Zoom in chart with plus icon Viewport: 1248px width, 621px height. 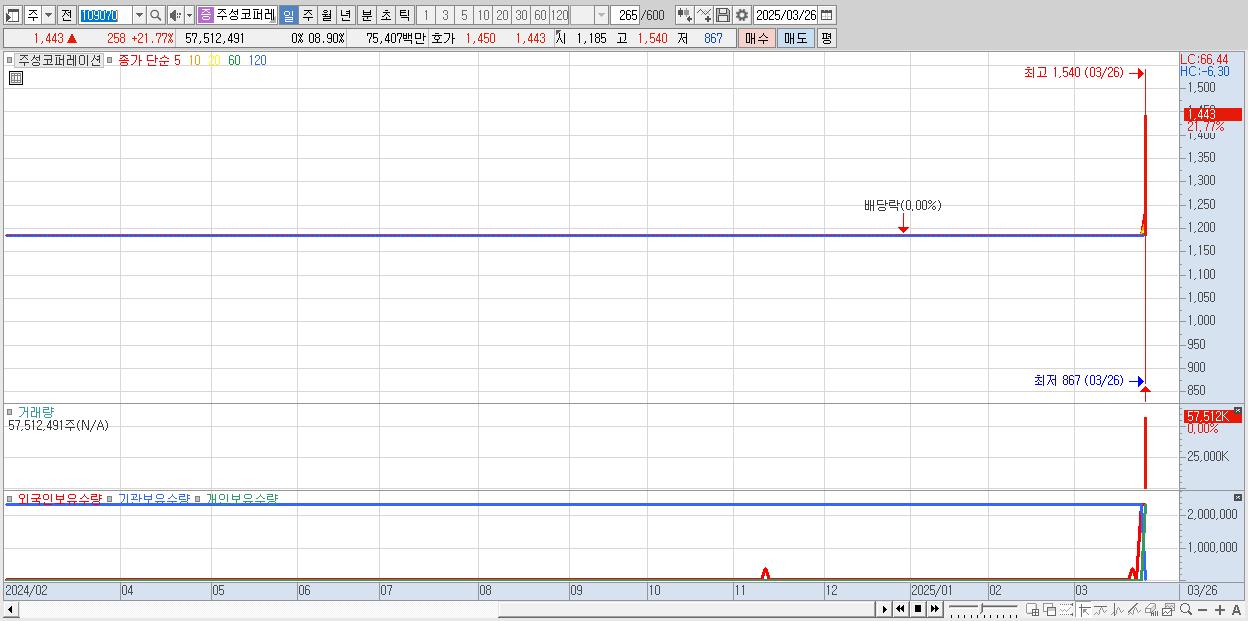(x=1219, y=609)
